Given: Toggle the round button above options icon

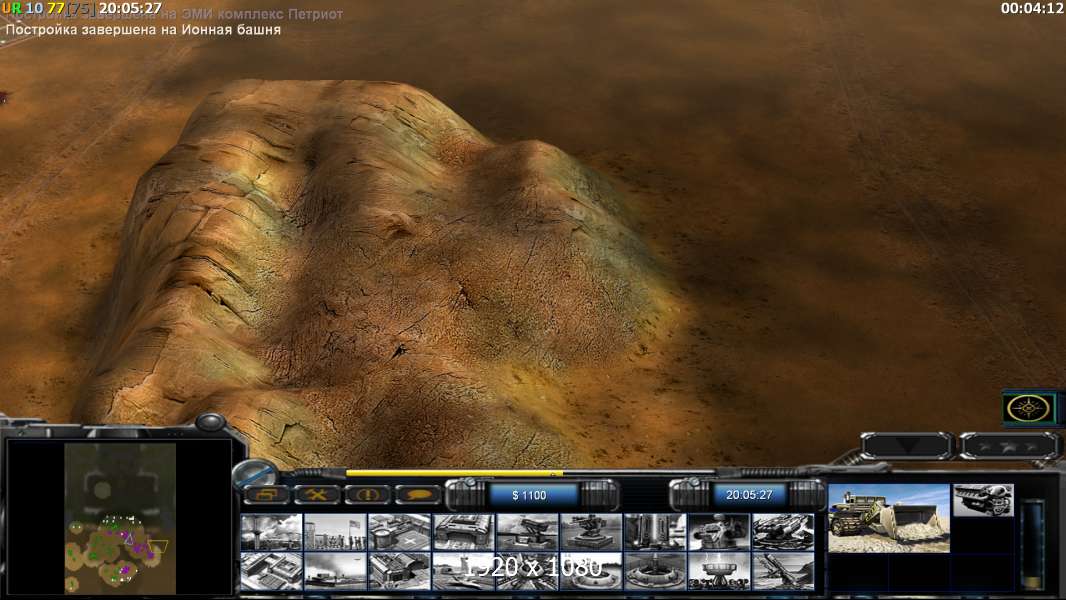Looking at the screenshot, I should tap(256, 472).
